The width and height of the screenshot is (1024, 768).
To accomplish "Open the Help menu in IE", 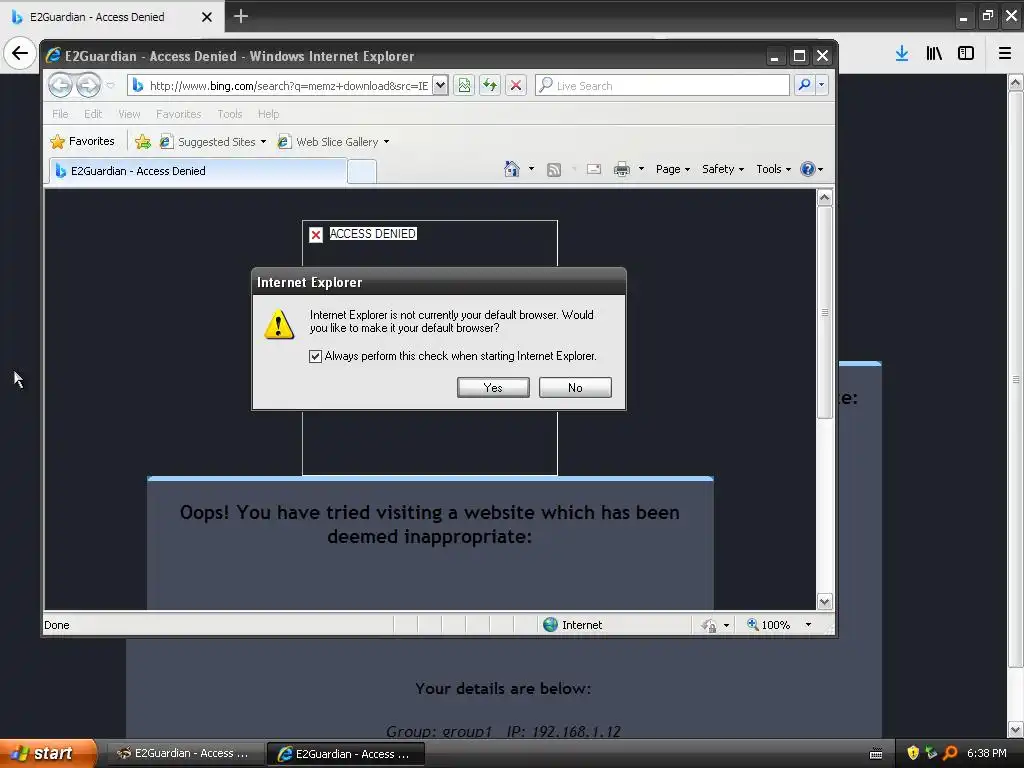I will (268, 114).
